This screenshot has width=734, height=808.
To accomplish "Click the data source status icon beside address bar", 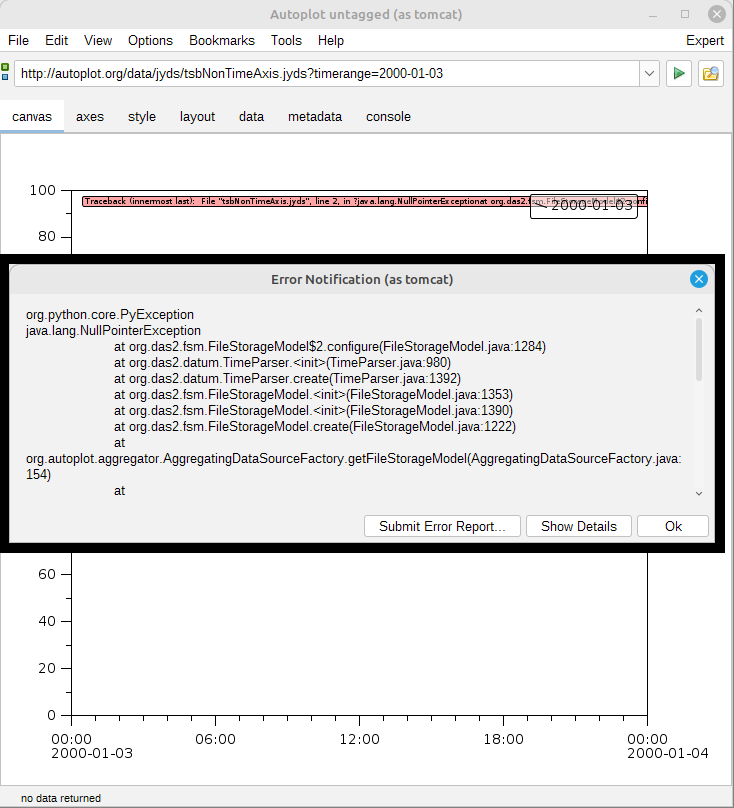I will 6,73.
